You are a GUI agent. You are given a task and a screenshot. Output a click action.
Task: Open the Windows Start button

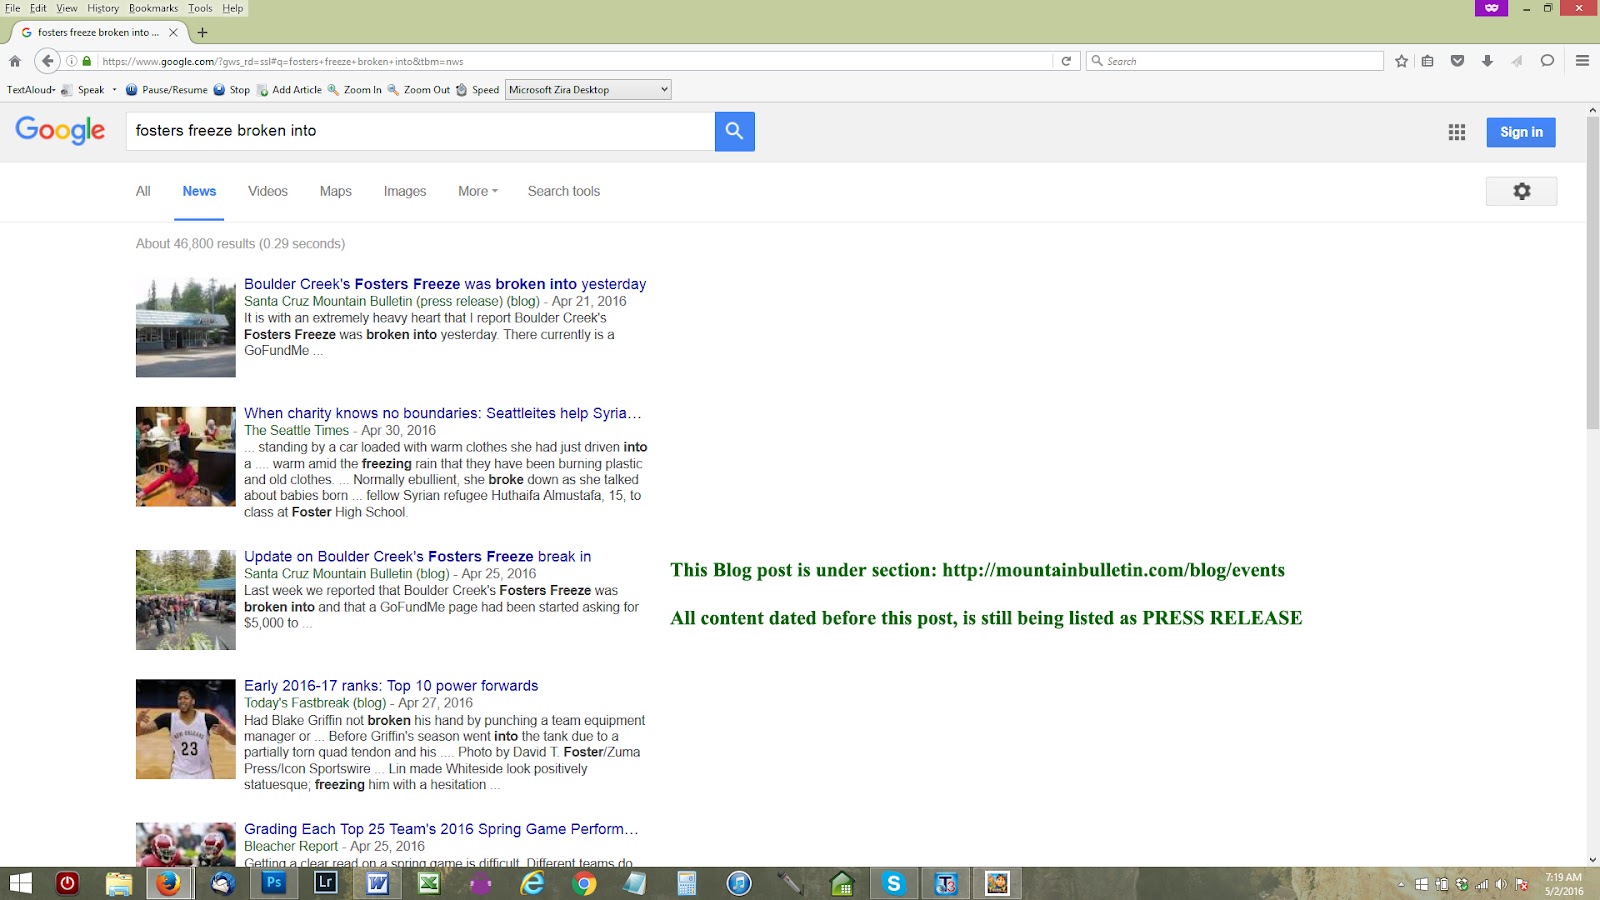(x=20, y=883)
